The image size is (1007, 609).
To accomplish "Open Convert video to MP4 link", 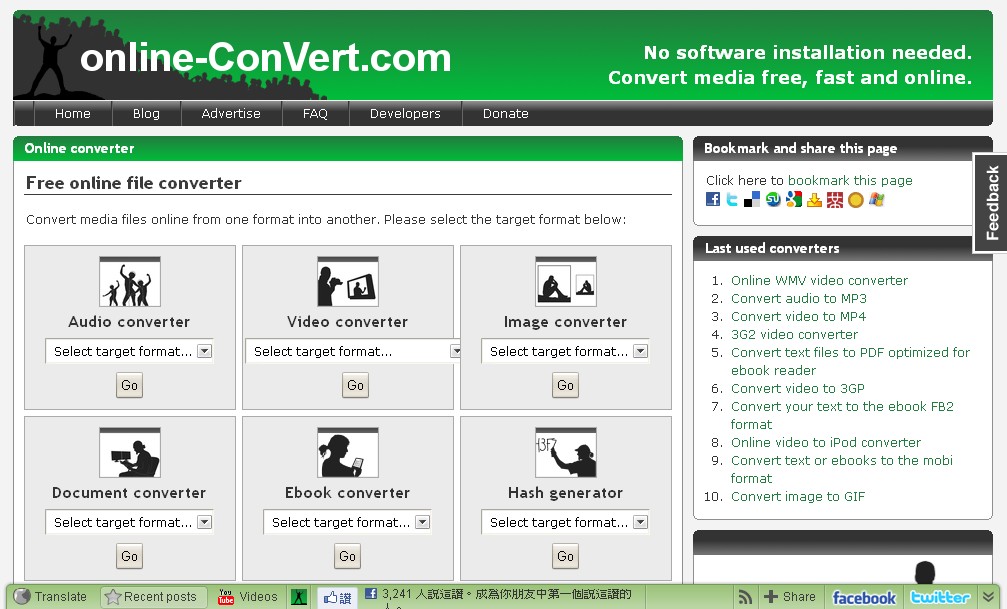I will 798,317.
